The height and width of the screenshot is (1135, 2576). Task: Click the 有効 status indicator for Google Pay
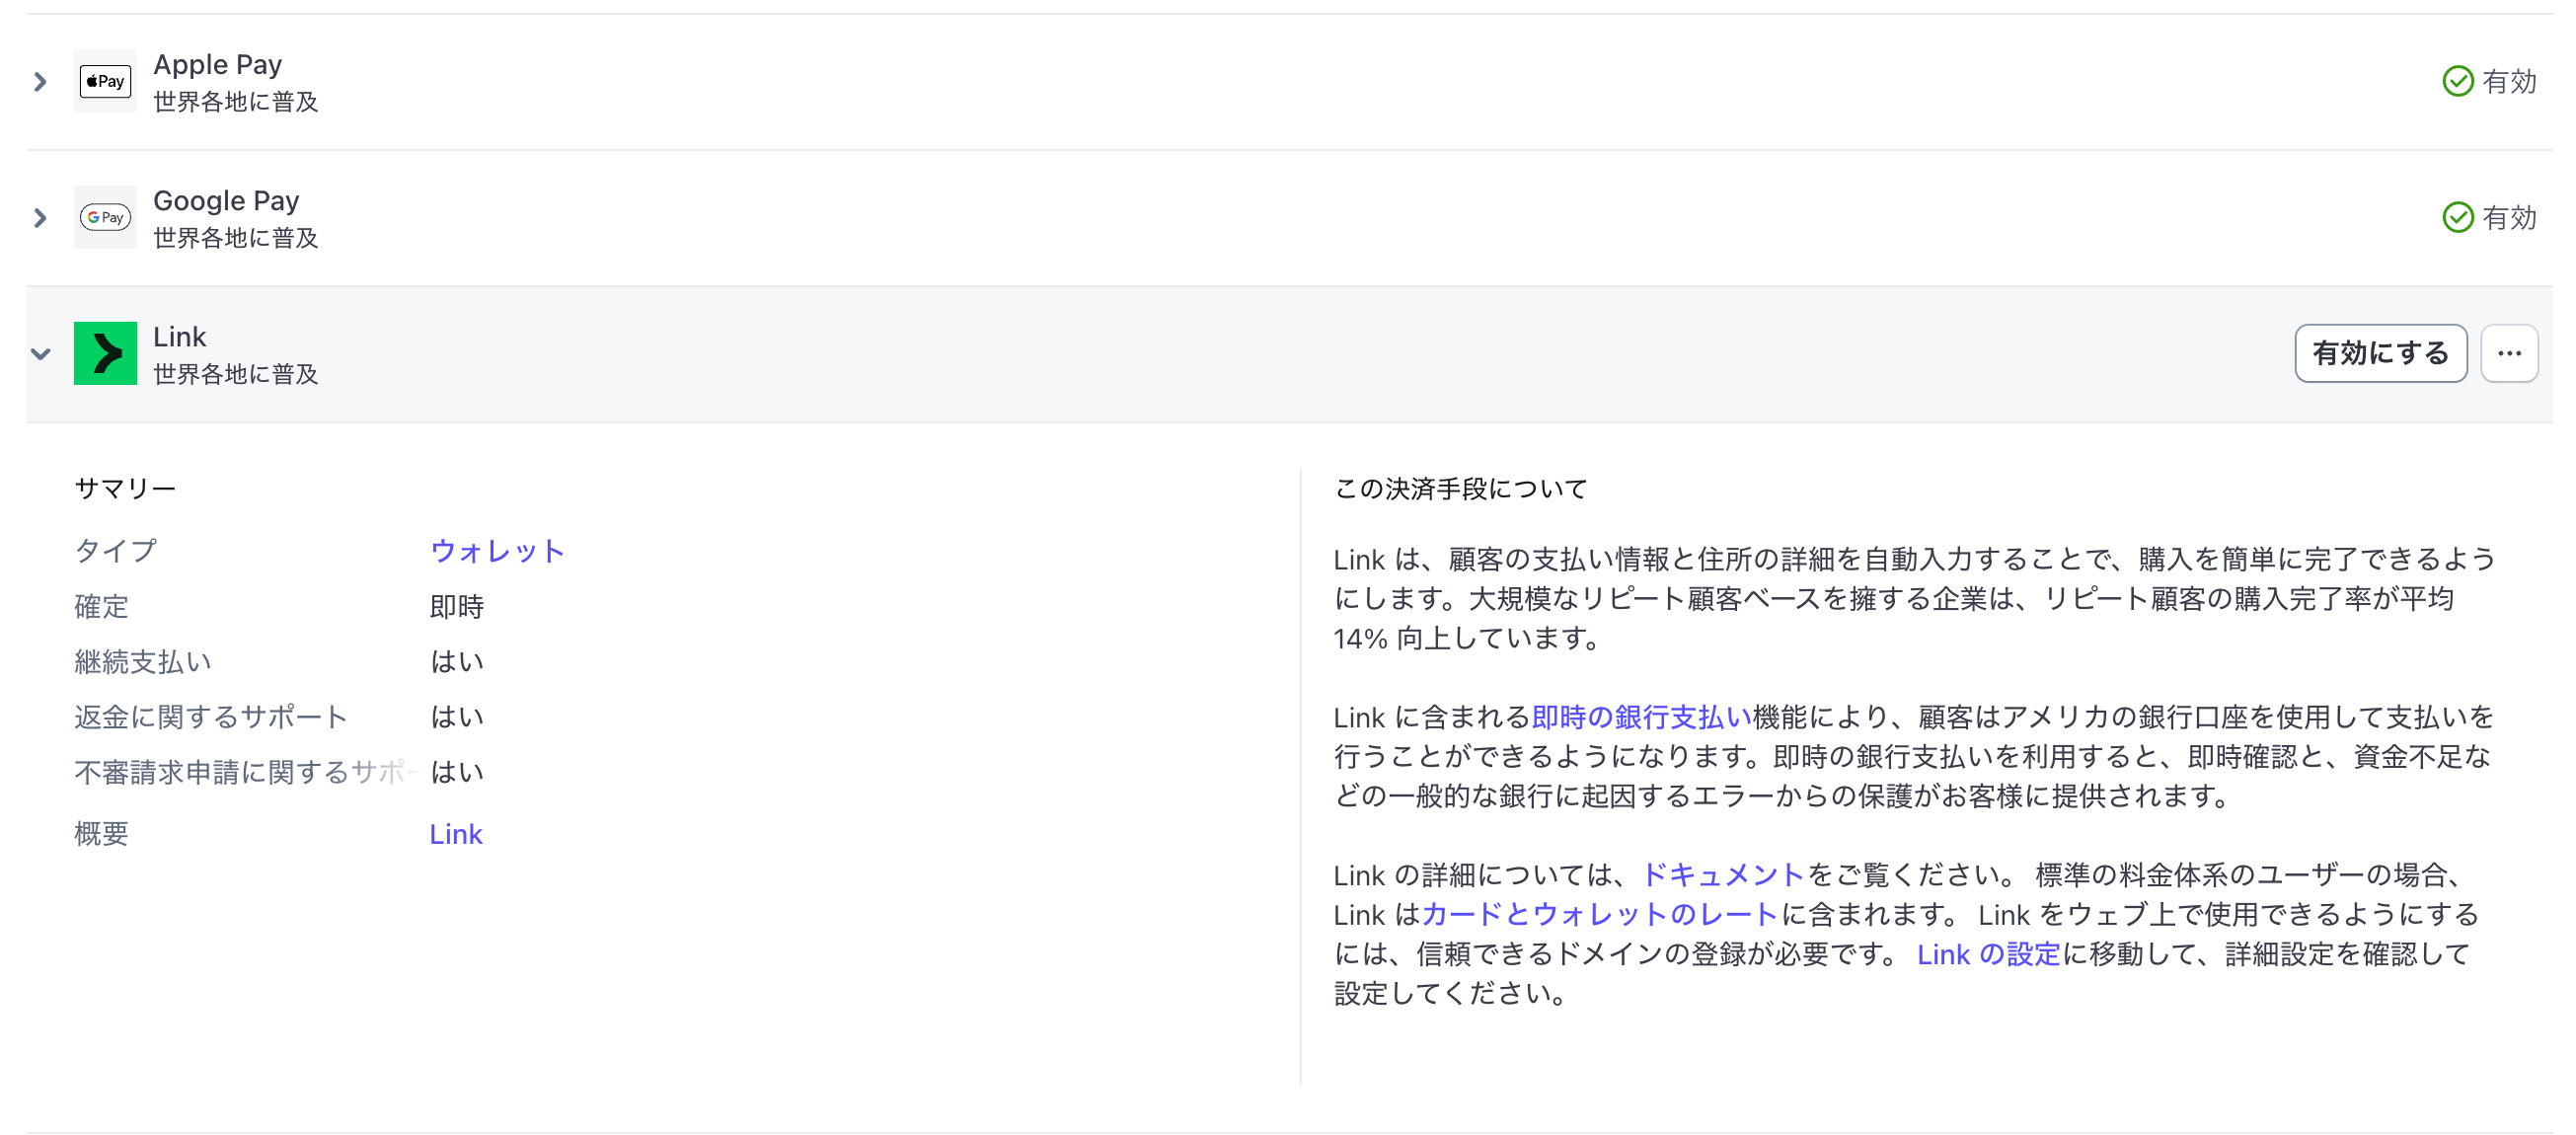[x=2510, y=217]
